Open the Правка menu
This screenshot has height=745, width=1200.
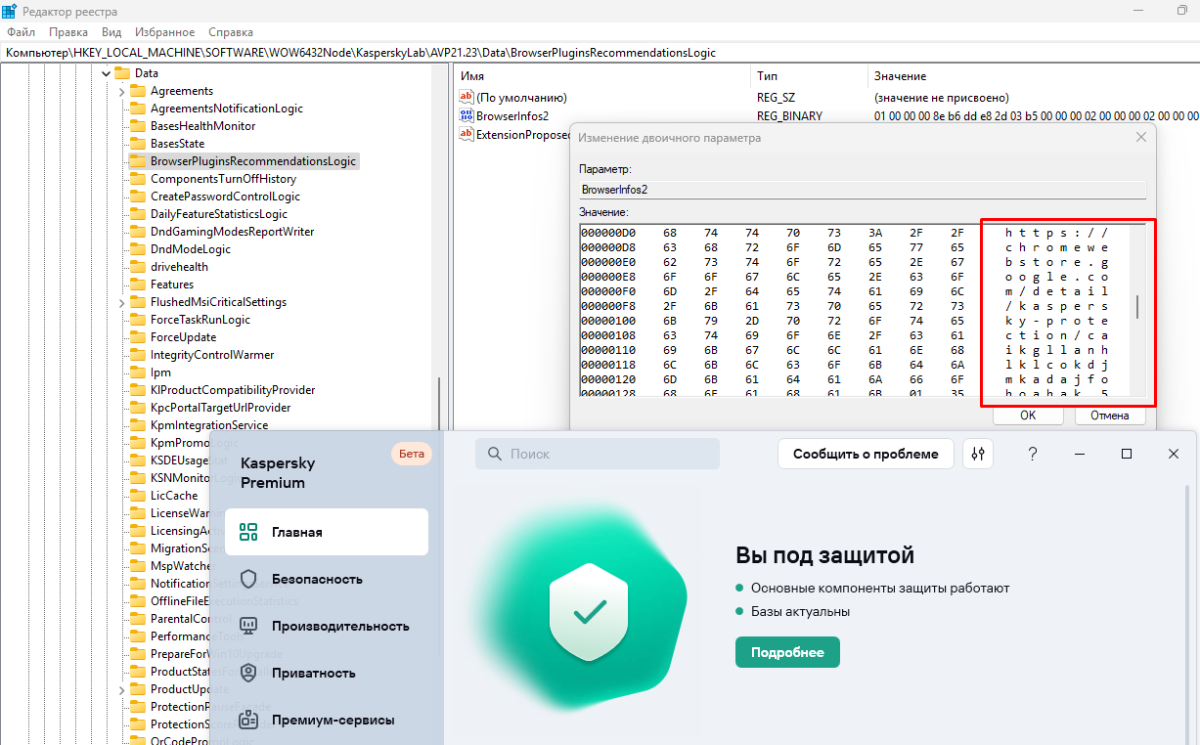(68, 32)
